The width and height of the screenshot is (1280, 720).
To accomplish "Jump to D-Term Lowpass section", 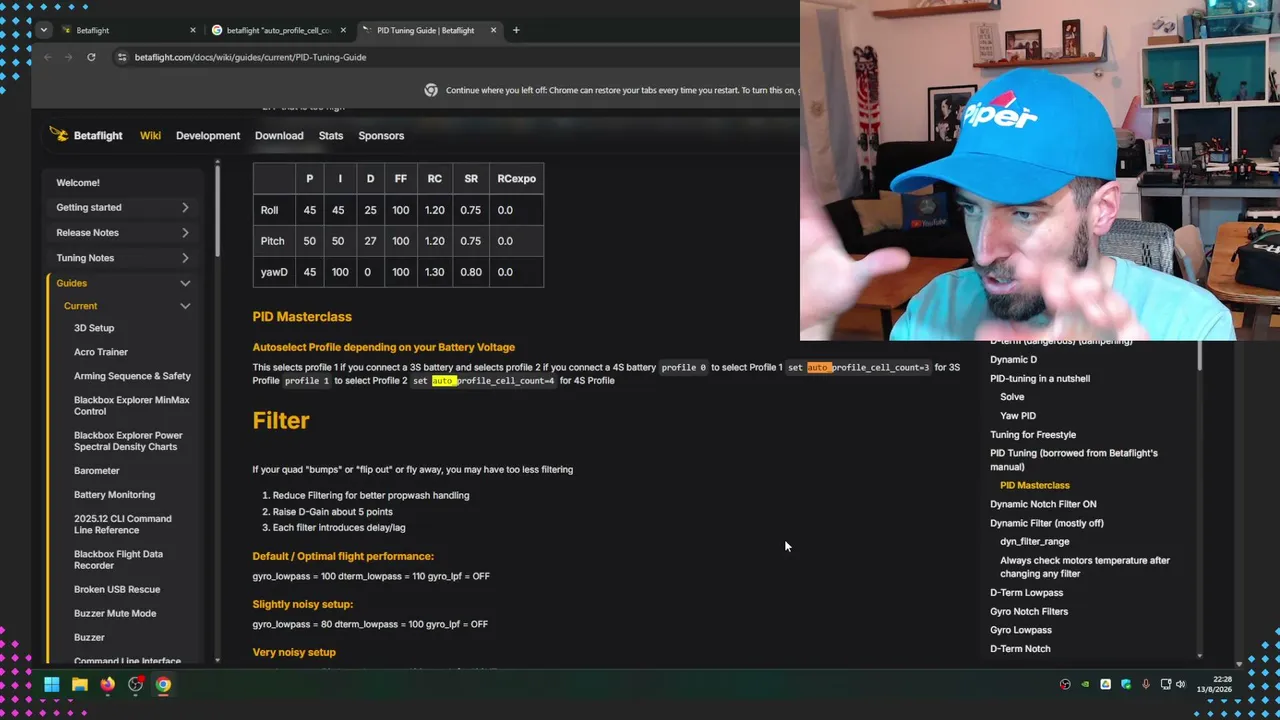I will 1026,592.
